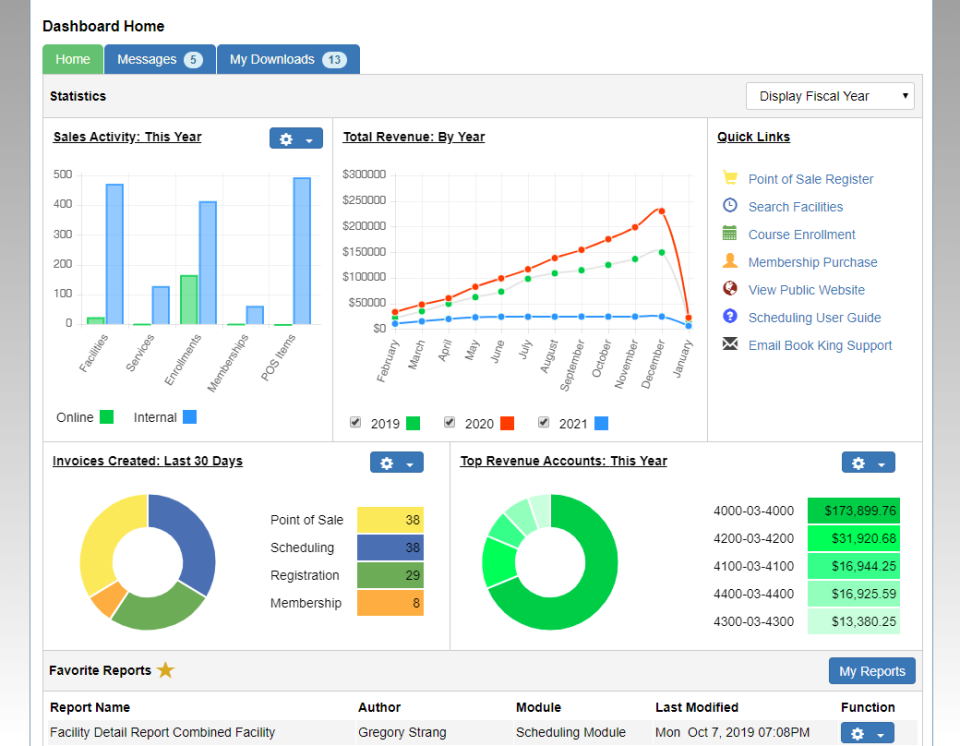This screenshot has width=960, height=746.
Task: Open the My Downloads tab
Action: coord(287,59)
